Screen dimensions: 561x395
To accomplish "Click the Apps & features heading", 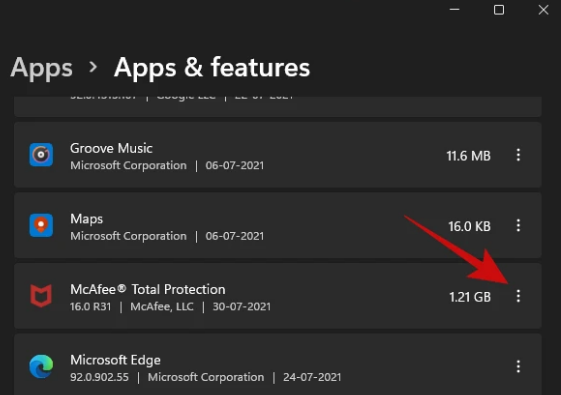I will click(212, 67).
